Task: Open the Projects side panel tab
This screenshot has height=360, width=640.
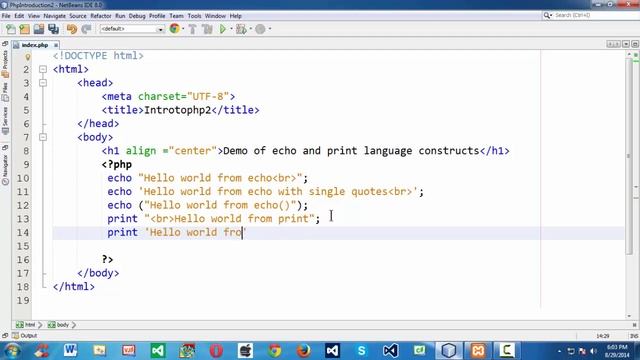Action: [x=5, y=64]
